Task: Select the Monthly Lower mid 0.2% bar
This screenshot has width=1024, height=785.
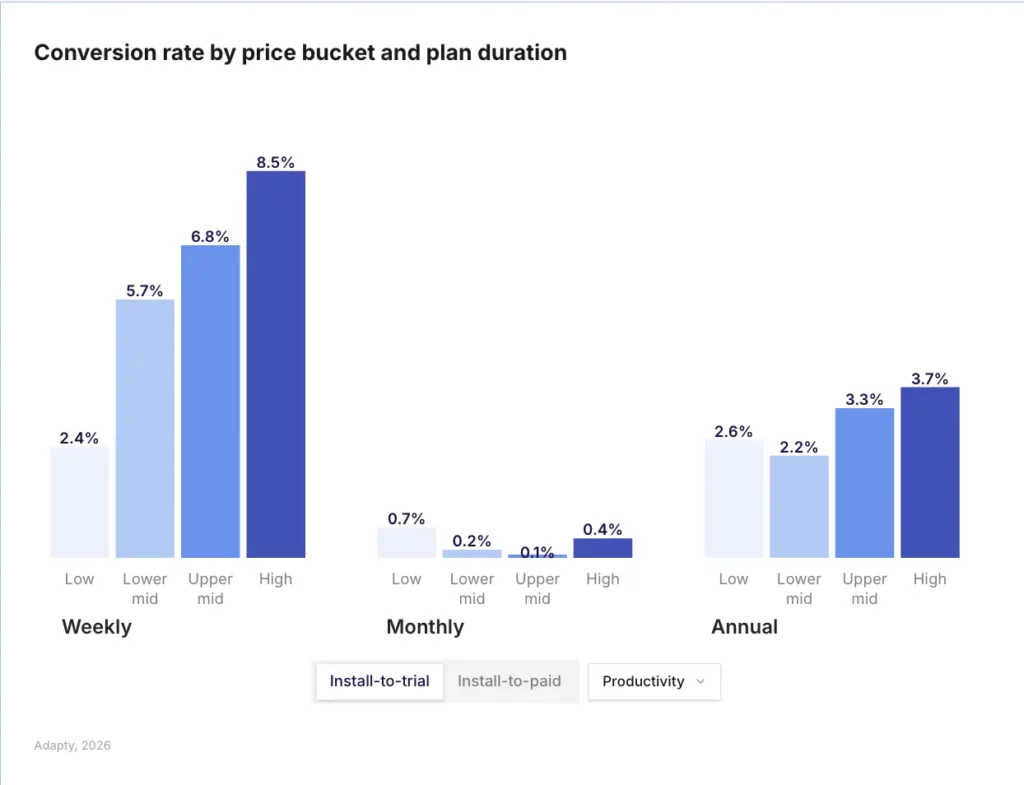Action: 471,552
